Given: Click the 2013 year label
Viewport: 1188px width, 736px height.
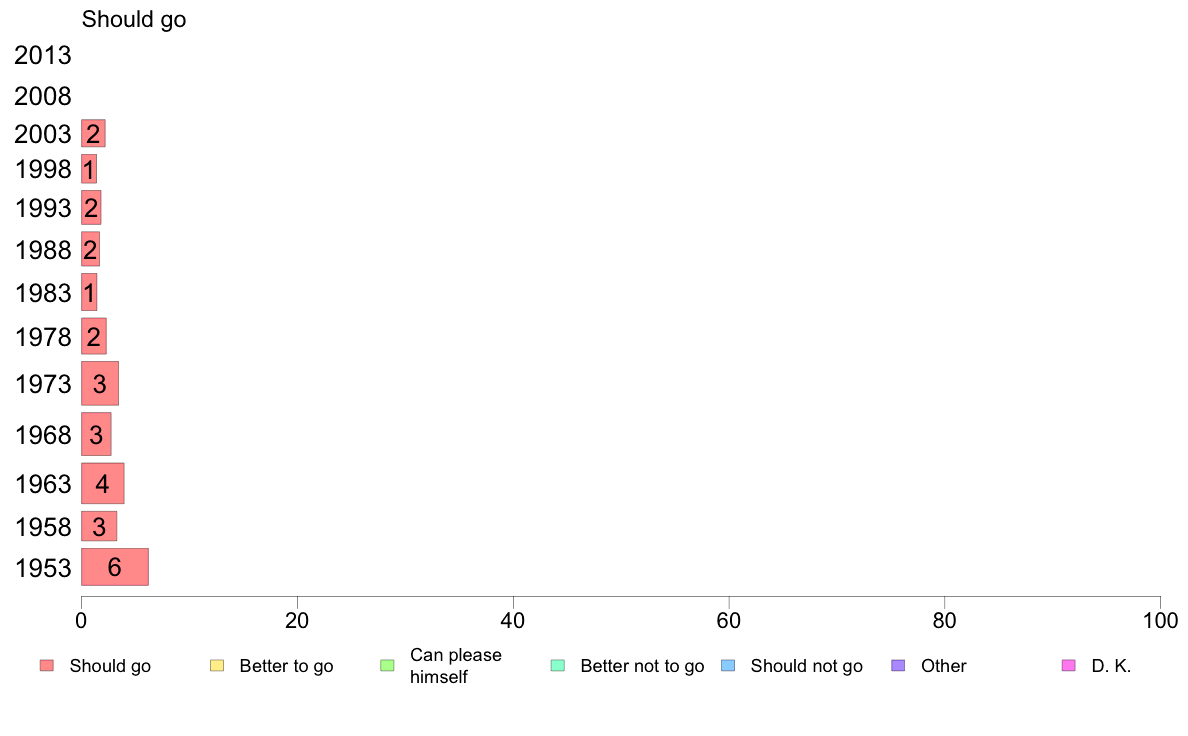Looking at the screenshot, I should point(43,55).
